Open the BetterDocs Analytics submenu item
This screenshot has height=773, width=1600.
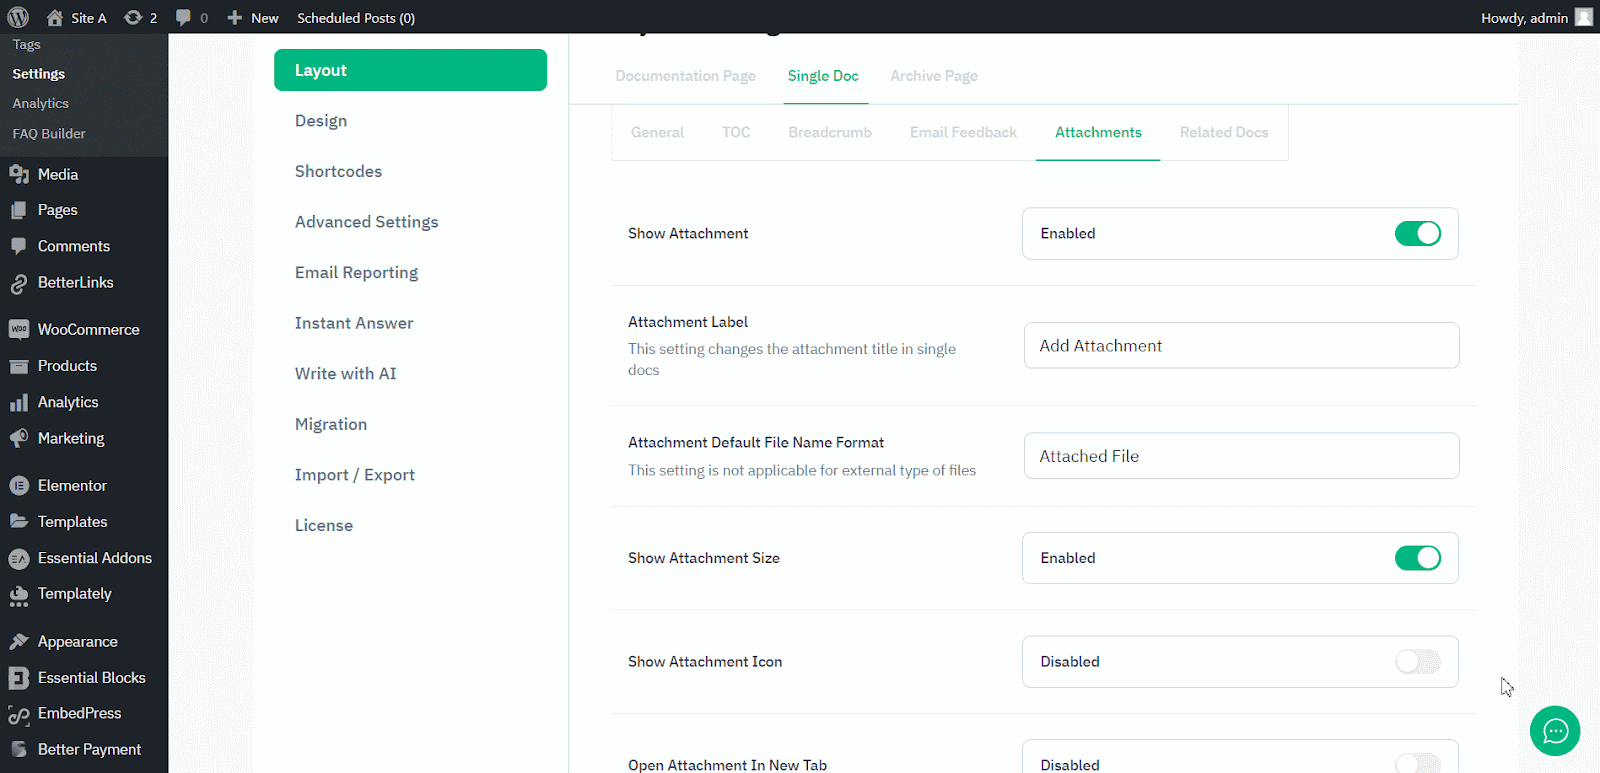click(40, 103)
